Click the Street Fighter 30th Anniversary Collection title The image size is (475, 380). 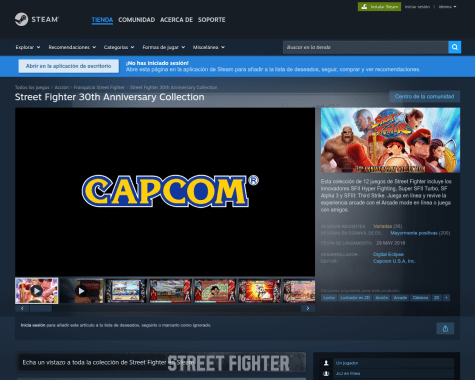(x=109, y=97)
